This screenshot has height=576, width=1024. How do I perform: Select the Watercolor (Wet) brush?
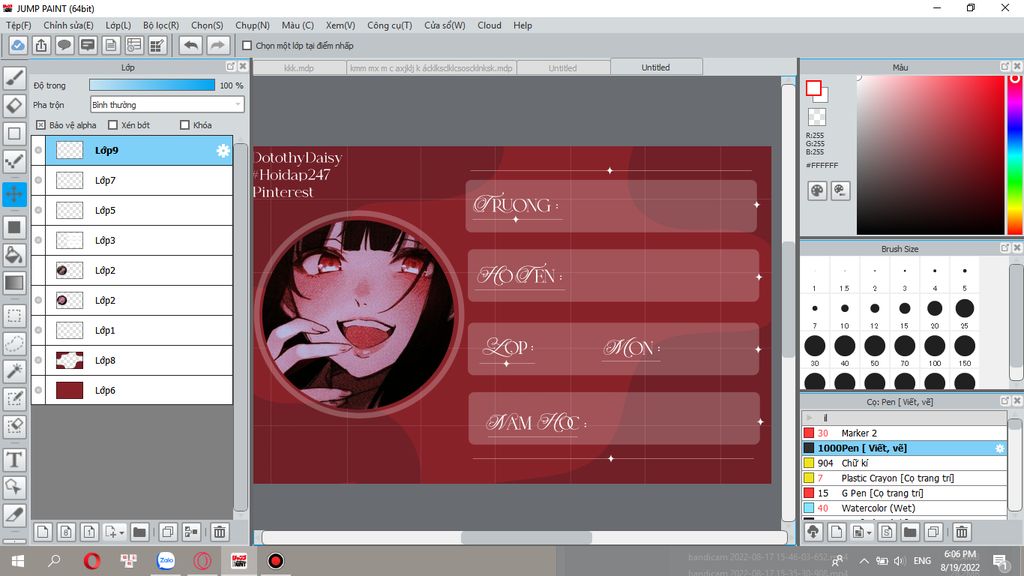[904, 508]
